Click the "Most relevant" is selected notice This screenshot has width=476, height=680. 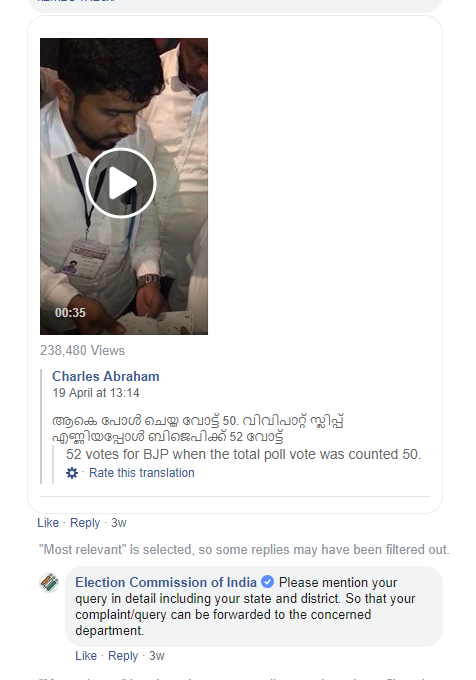click(x=244, y=549)
